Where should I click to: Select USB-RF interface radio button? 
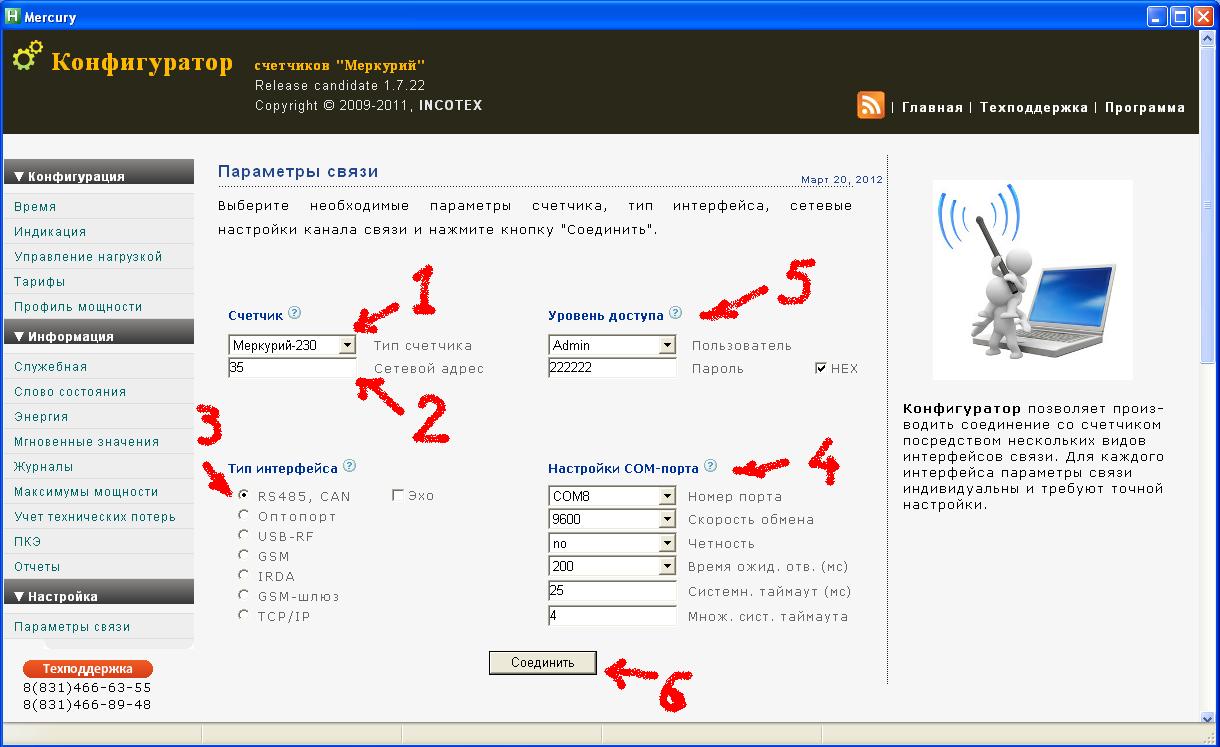243,535
